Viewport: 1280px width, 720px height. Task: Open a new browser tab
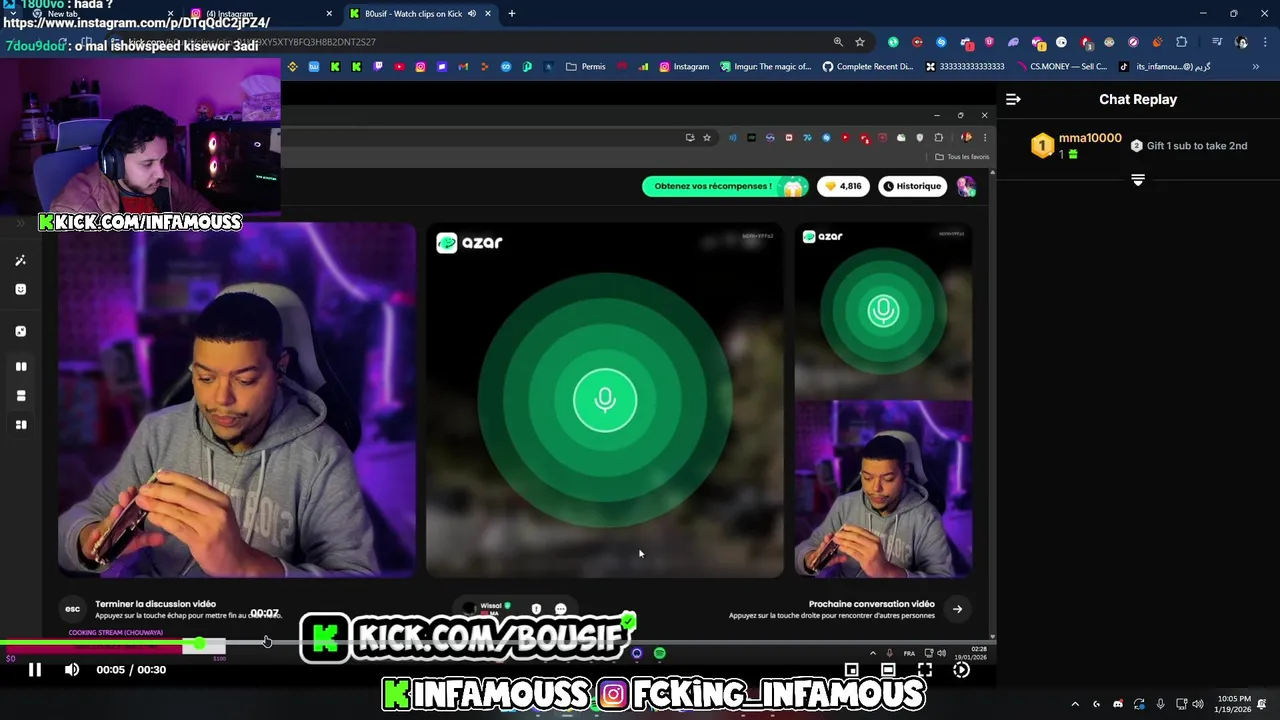(512, 14)
